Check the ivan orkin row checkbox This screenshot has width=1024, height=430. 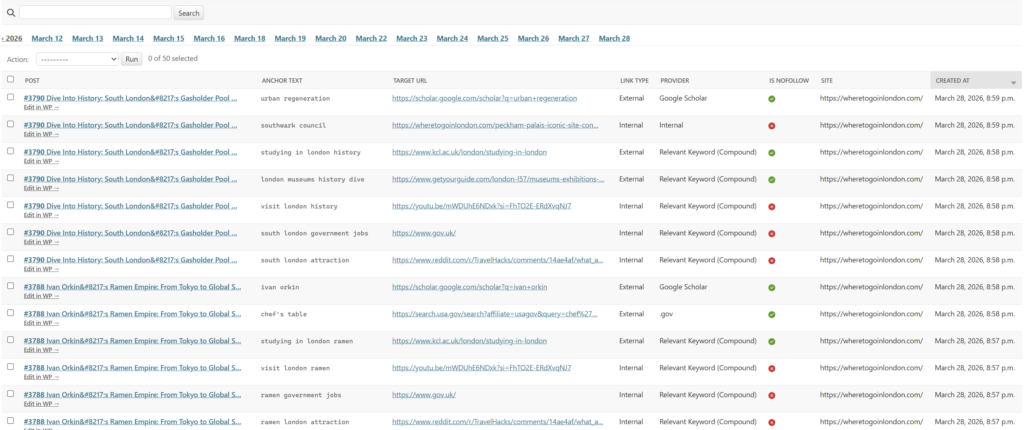tap(10, 286)
